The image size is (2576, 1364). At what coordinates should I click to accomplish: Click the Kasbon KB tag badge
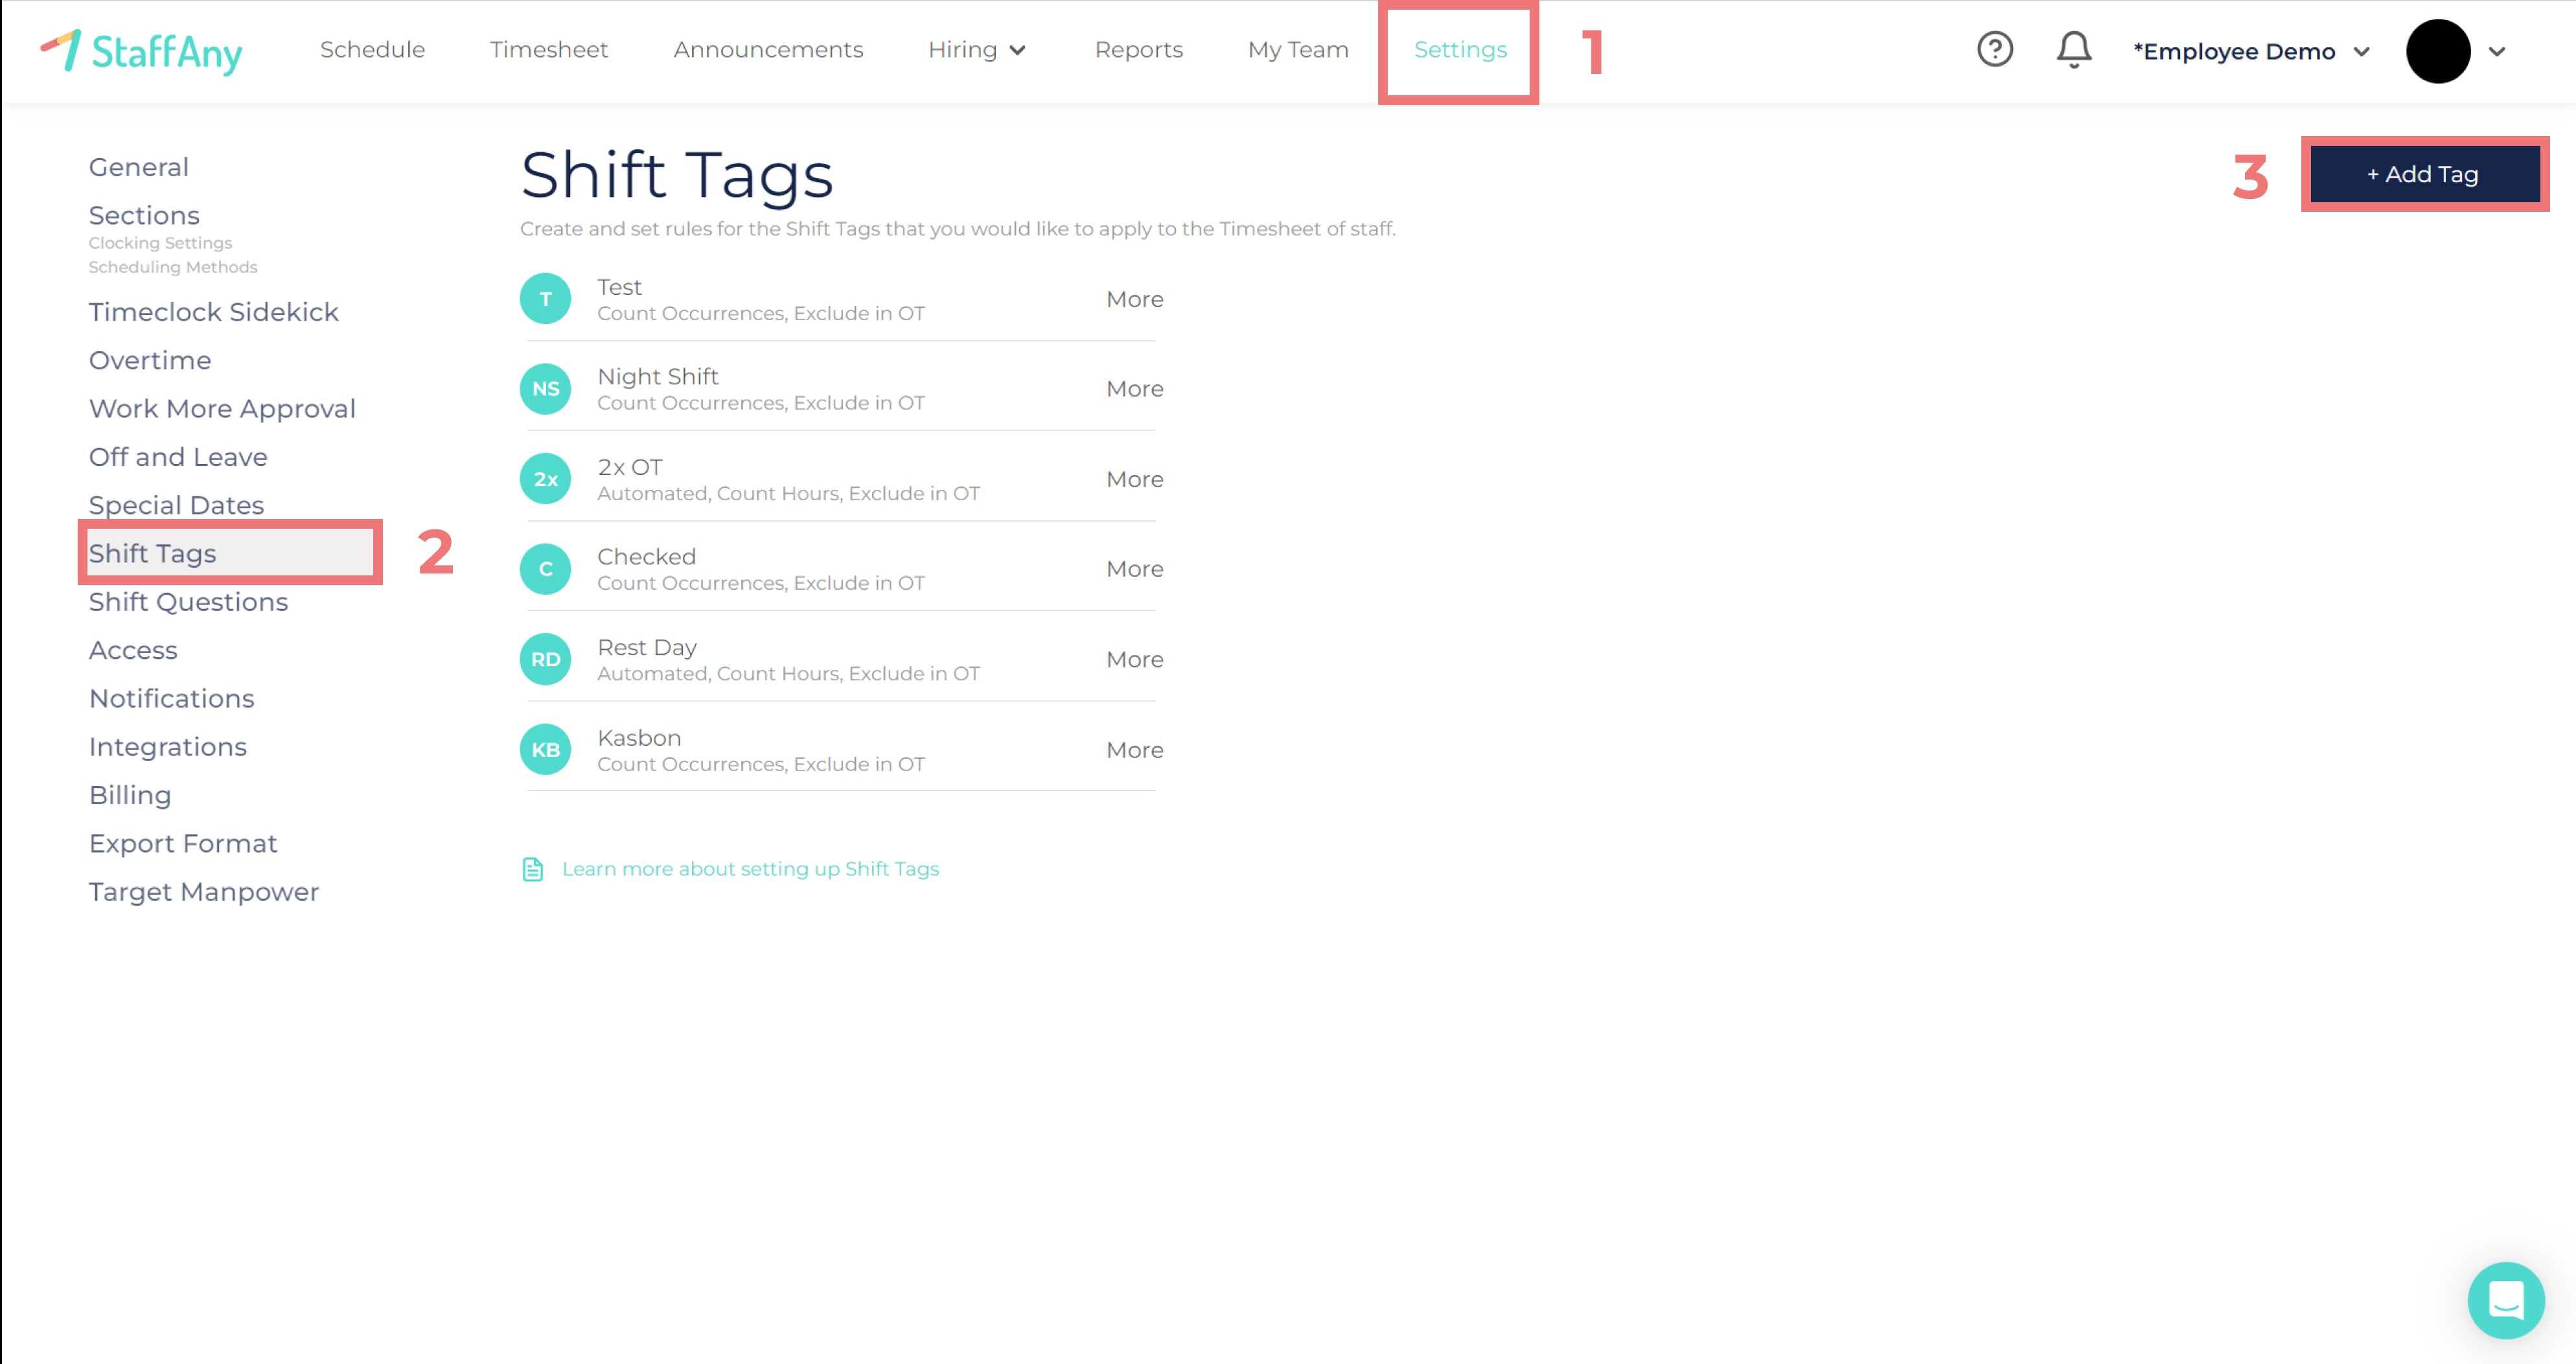pyautogui.click(x=545, y=750)
